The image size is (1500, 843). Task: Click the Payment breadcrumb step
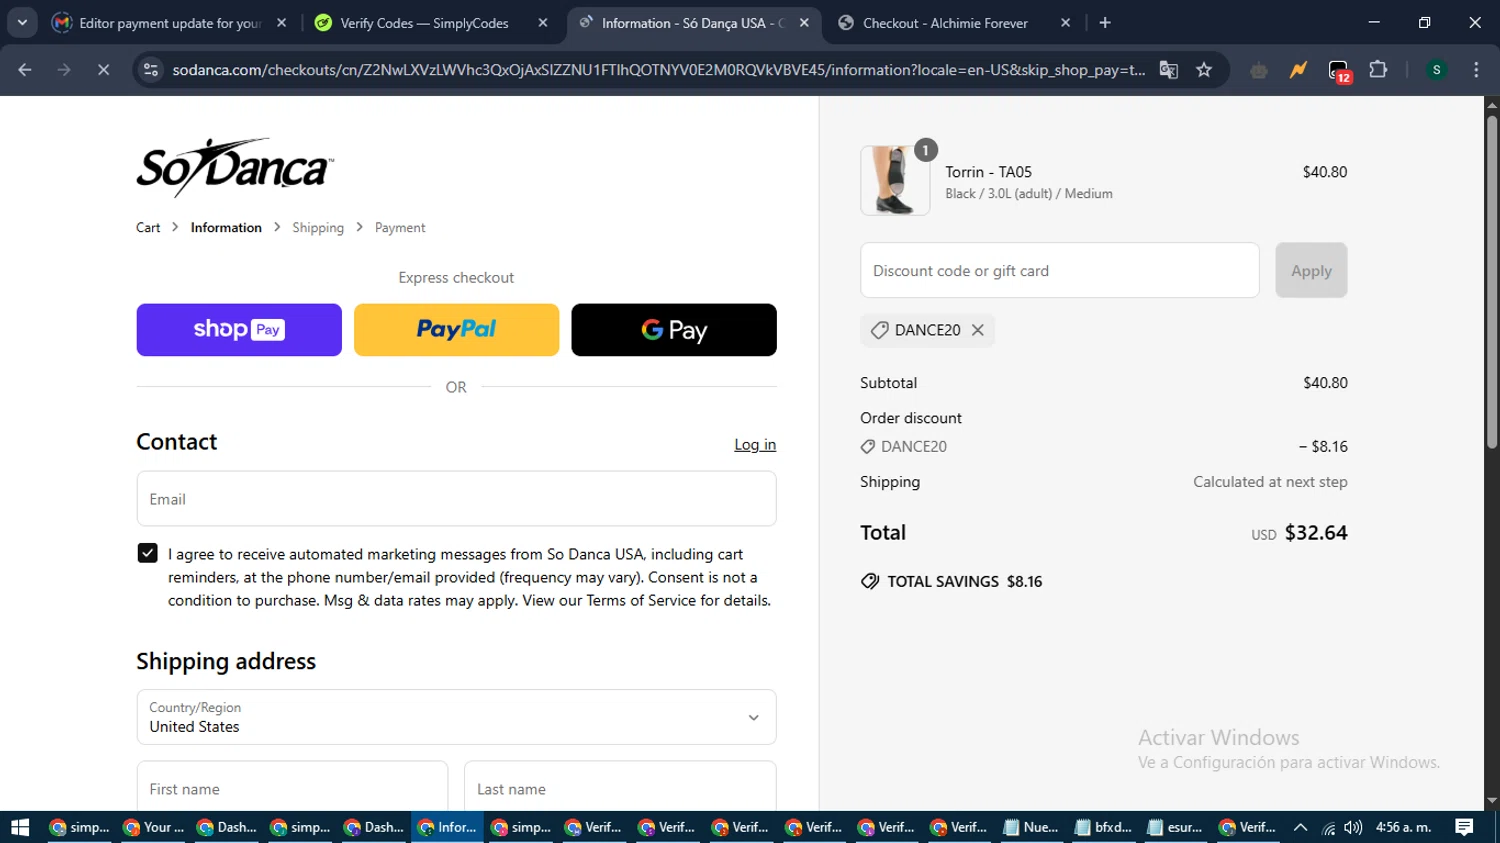coord(400,227)
